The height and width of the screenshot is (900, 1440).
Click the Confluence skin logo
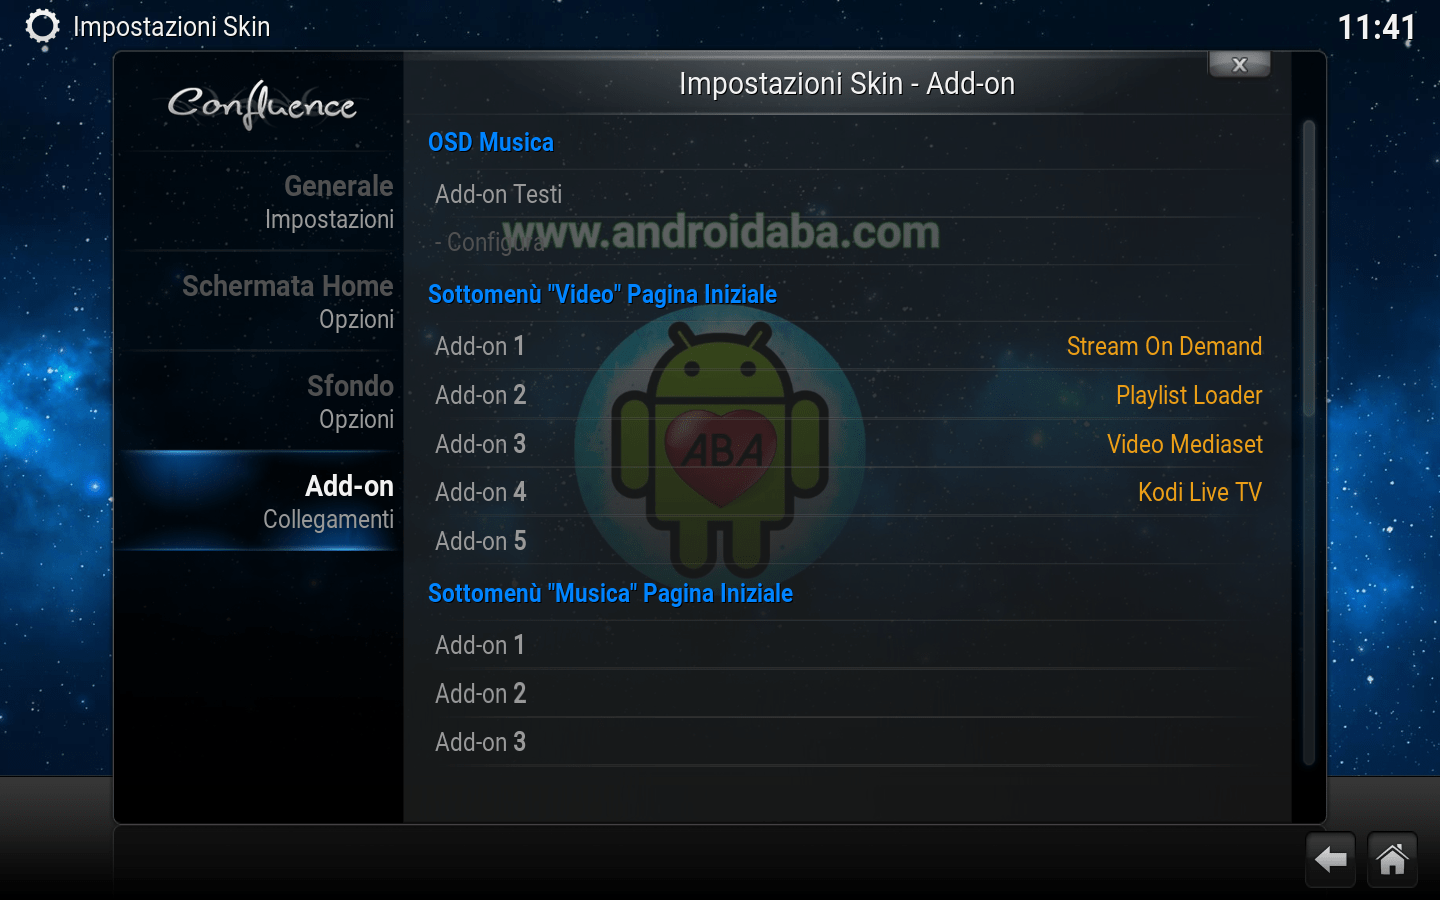coord(262,104)
